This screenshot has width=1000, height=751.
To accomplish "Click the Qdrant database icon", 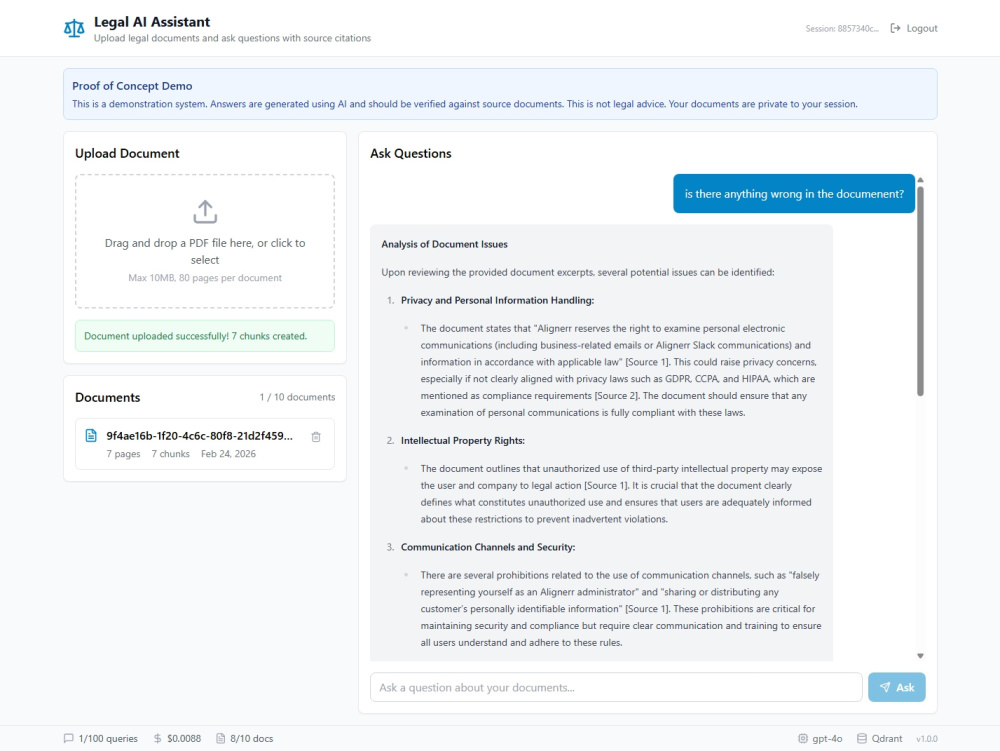I will [x=862, y=738].
